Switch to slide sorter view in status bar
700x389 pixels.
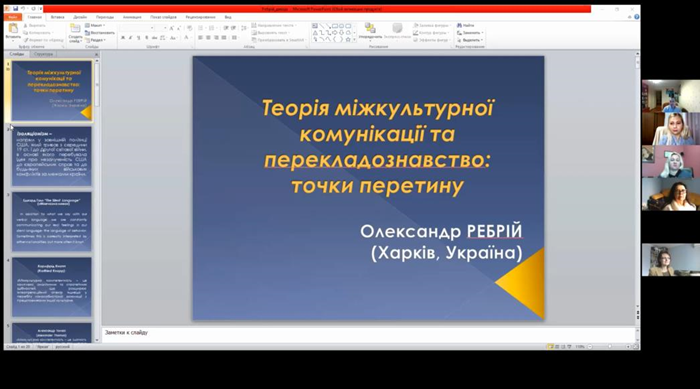pyautogui.click(x=557, y=347)
